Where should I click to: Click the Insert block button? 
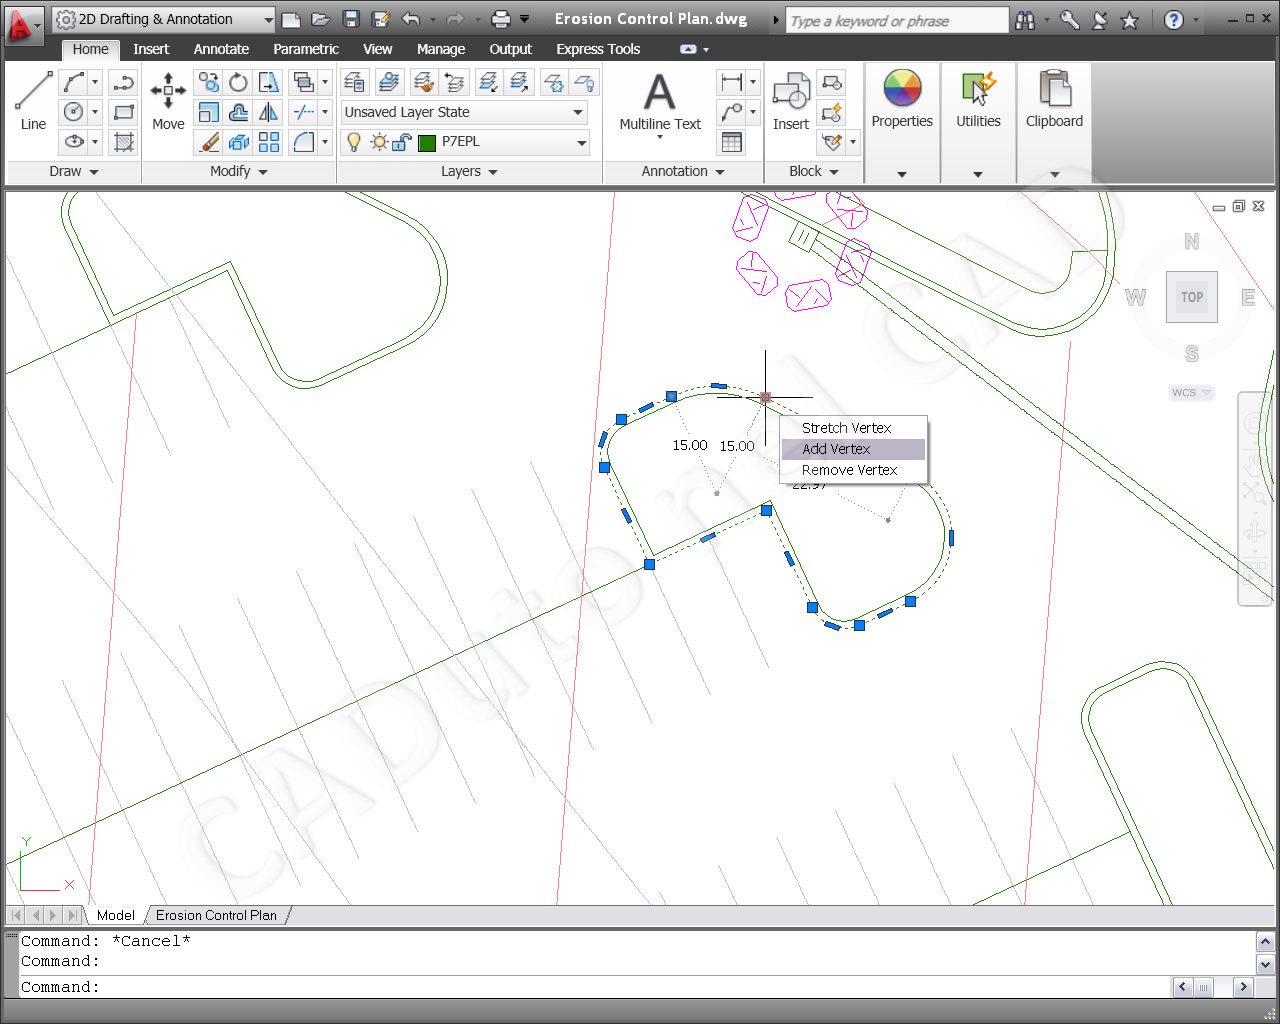pyautogui.click(x=790, y=101)
